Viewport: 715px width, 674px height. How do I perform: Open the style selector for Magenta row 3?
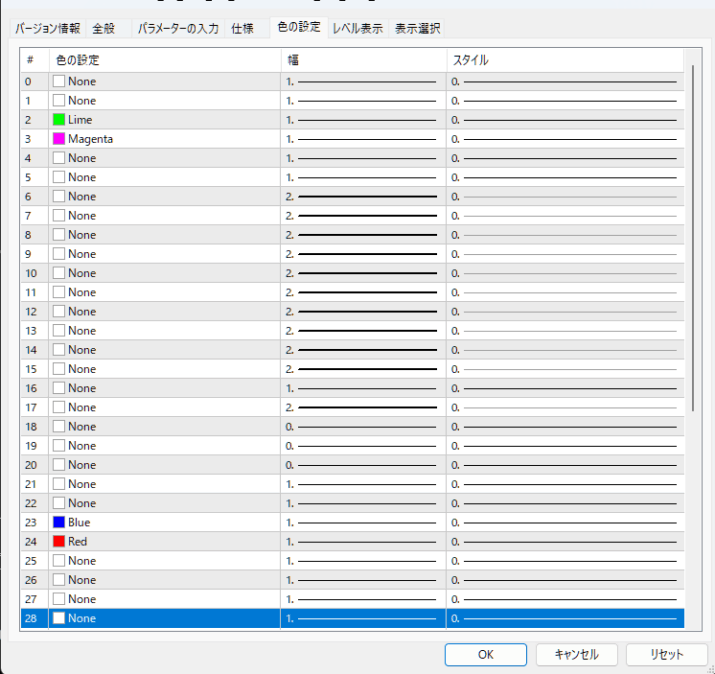[565, 139]
